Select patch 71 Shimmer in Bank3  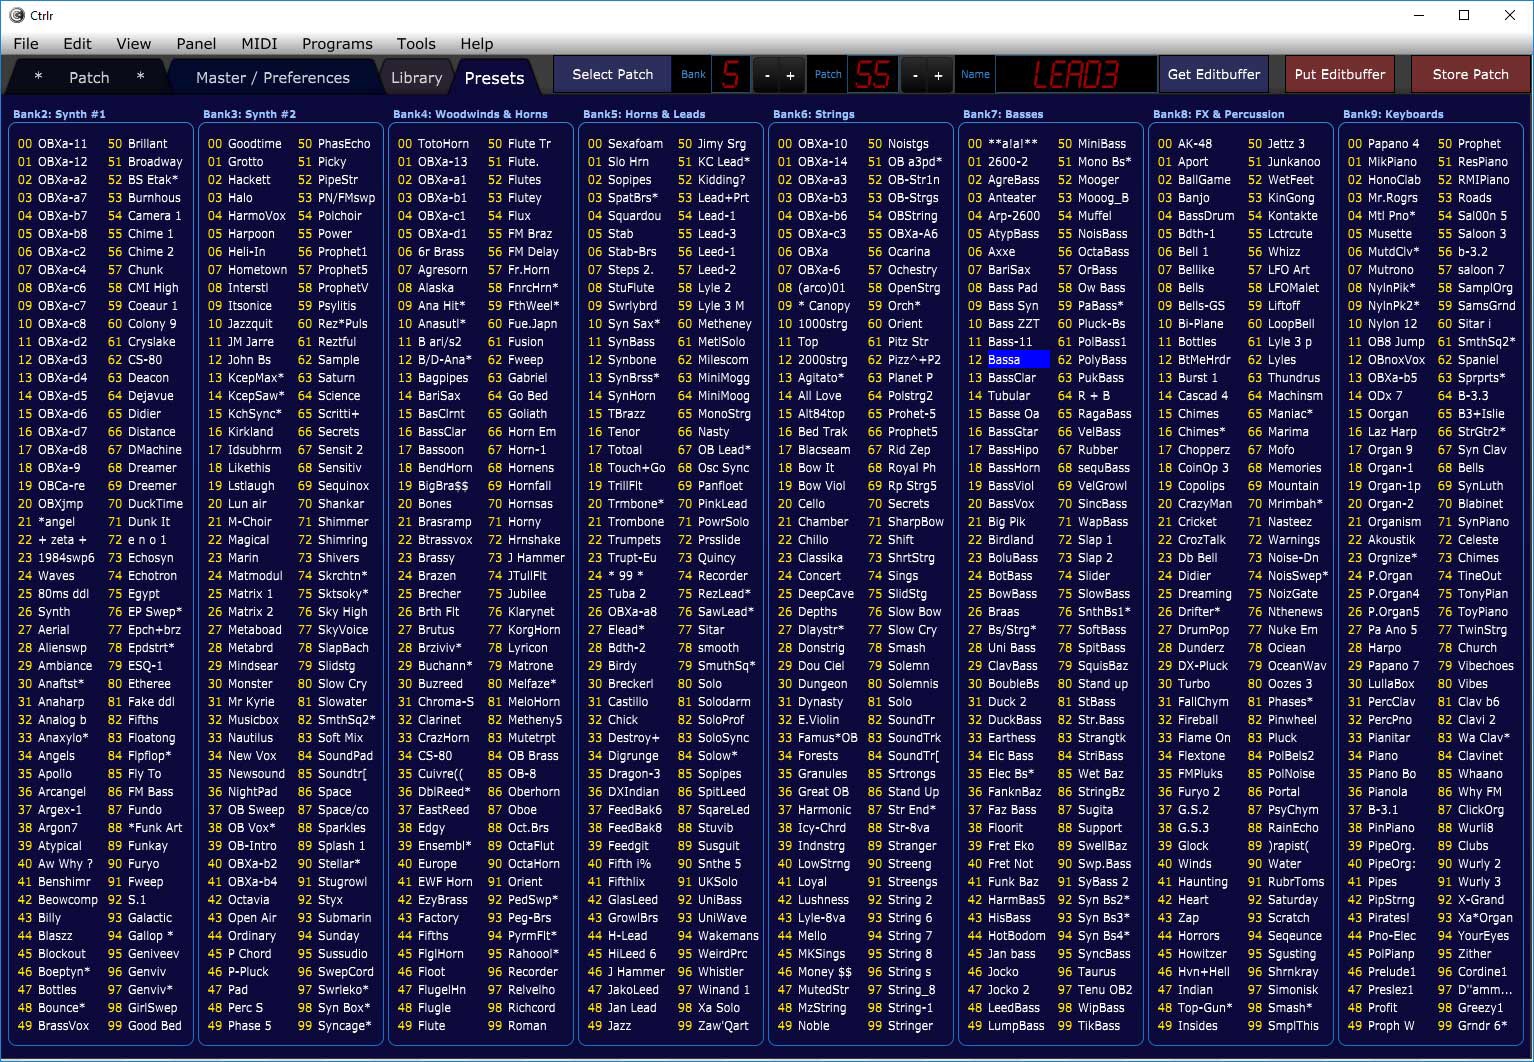coord(333,522)
